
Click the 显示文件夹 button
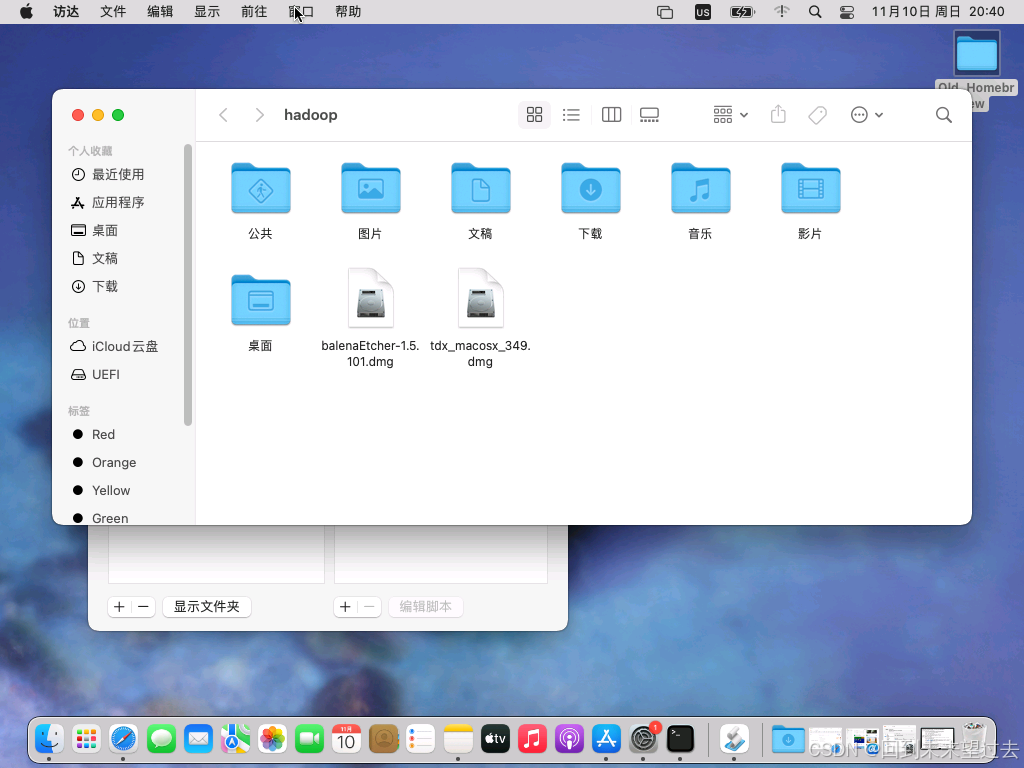[206, 607]
